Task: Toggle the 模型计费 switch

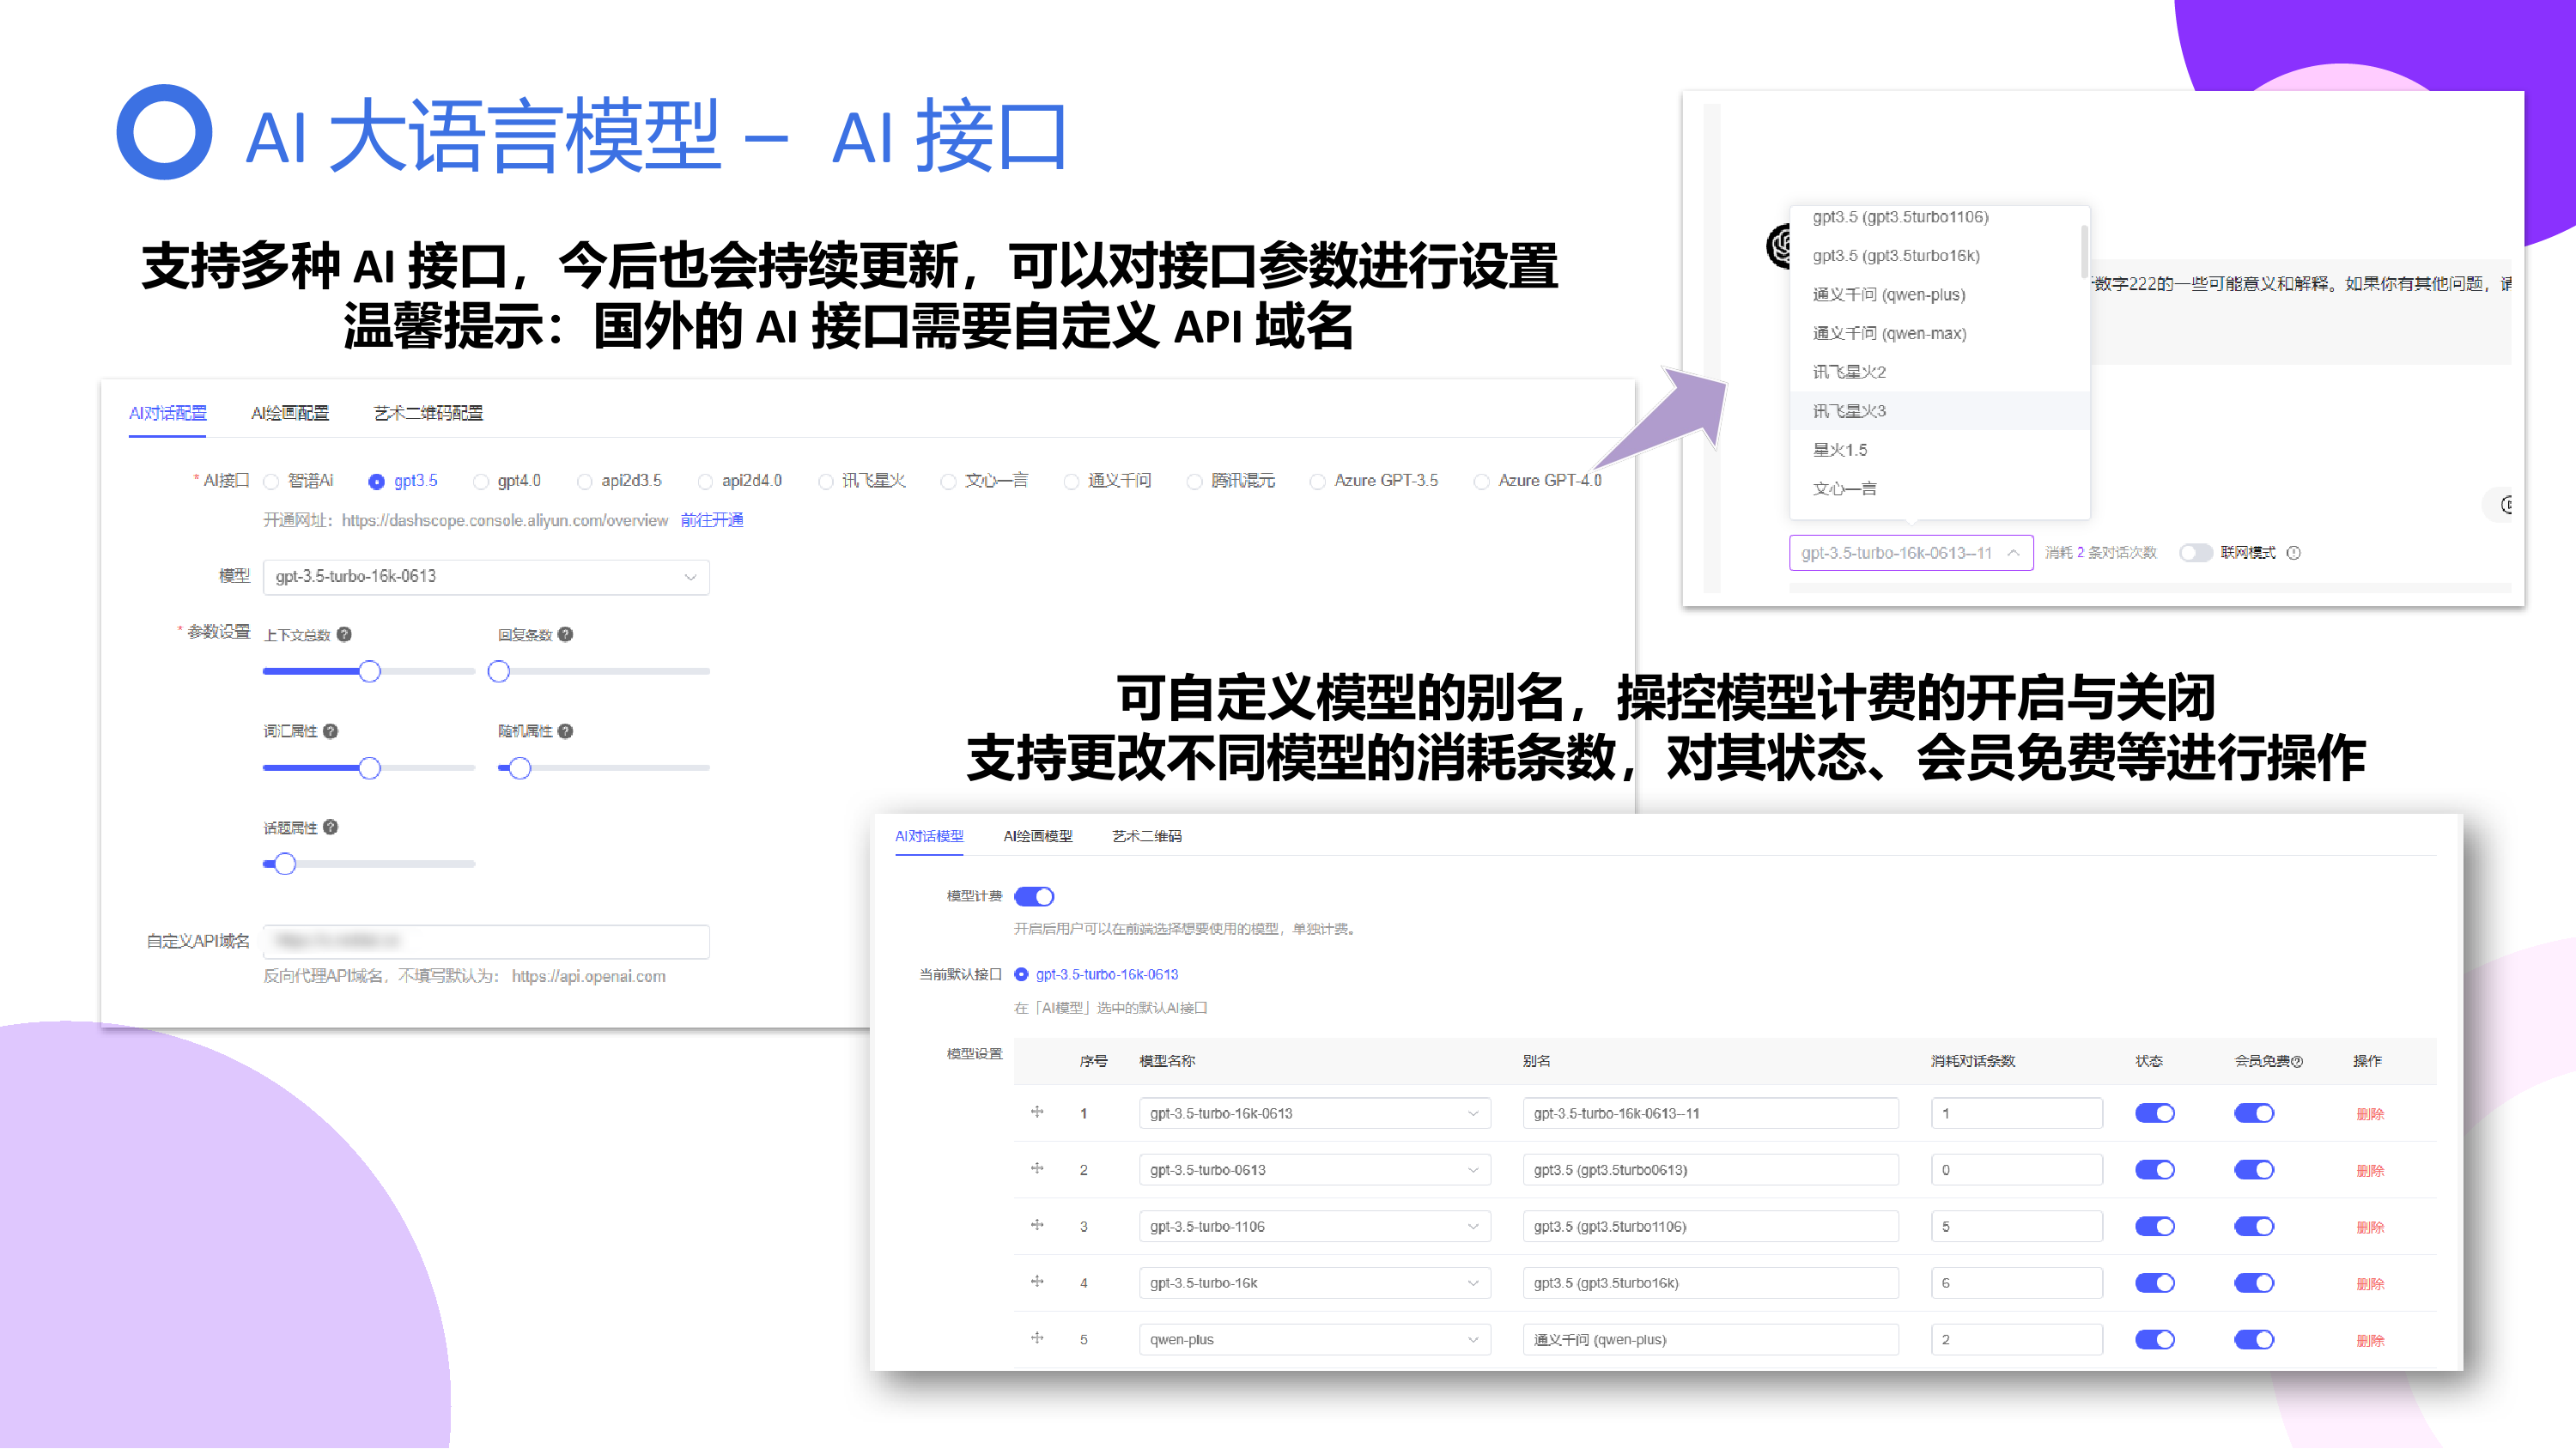Action: tap(1033, 896)
